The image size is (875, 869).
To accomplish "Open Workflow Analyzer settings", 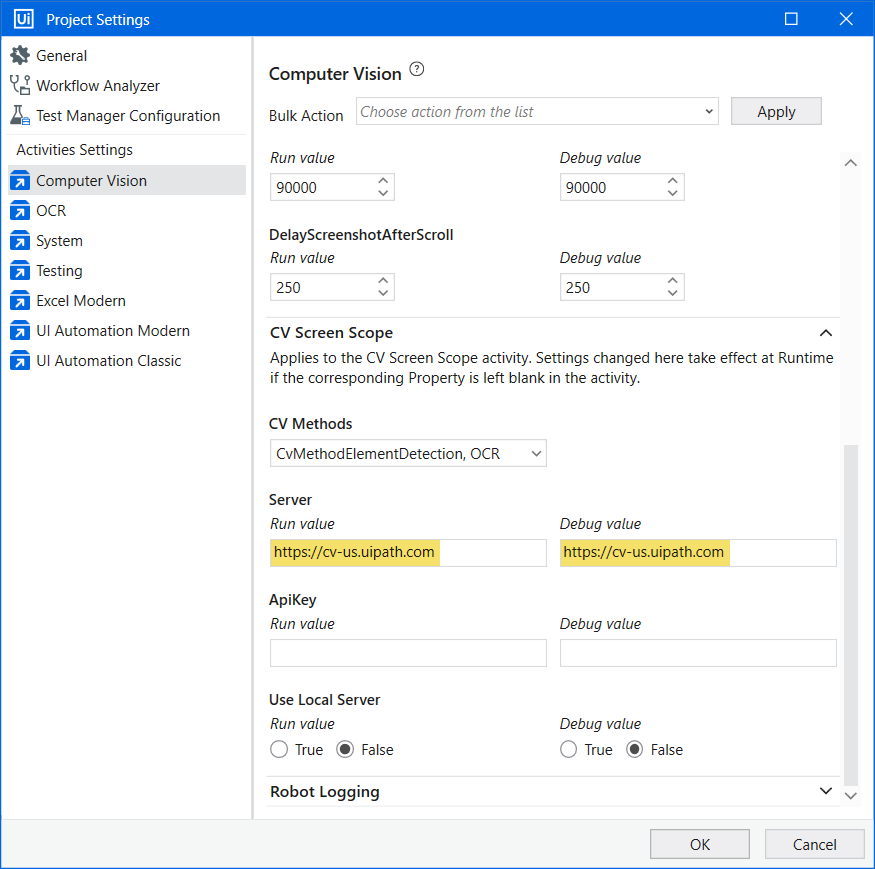I will pyautogui.click(x=127, y=85).
